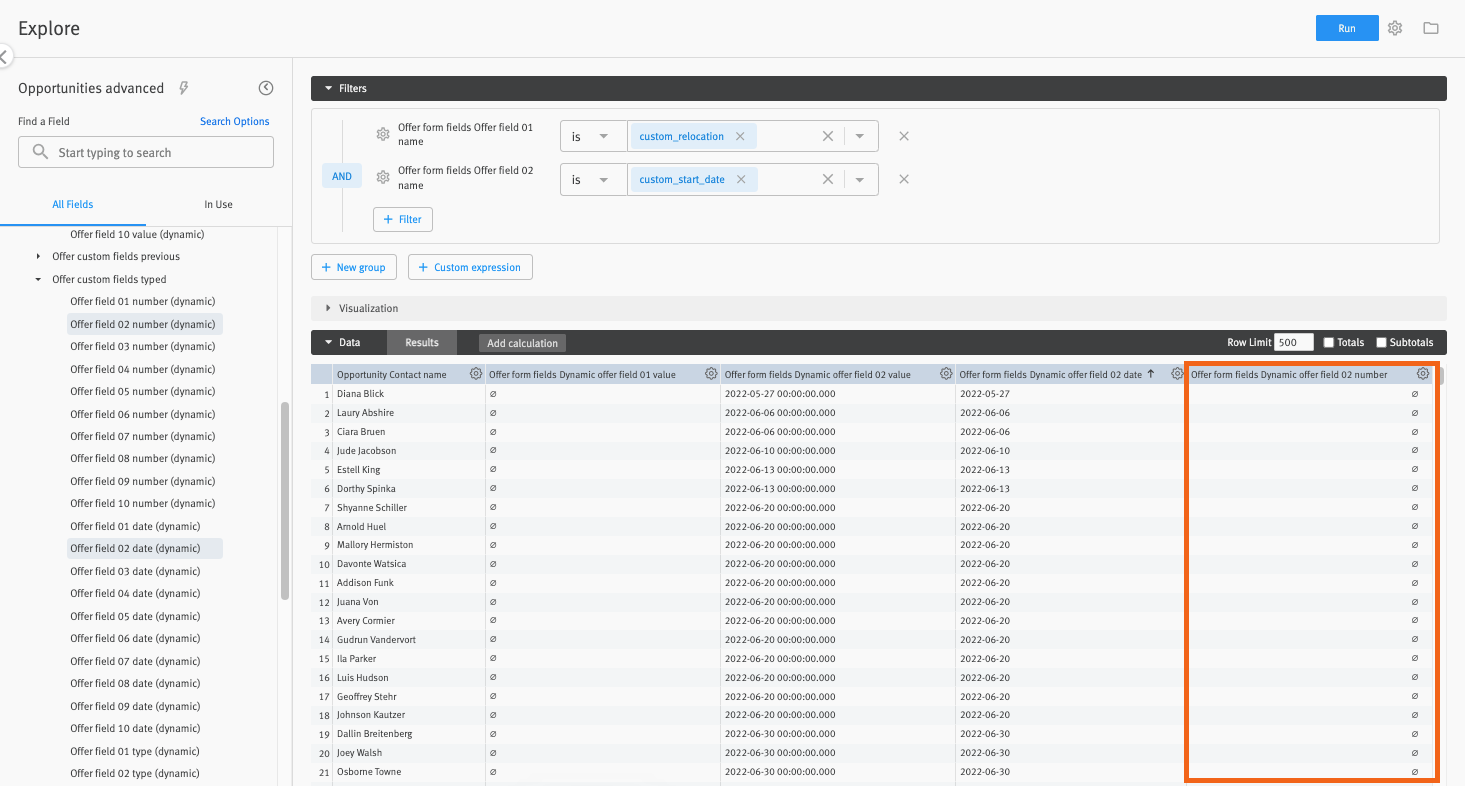Open the folder icon in top right
This screenshot has width=1465, height=786.
pos(1431,28)
